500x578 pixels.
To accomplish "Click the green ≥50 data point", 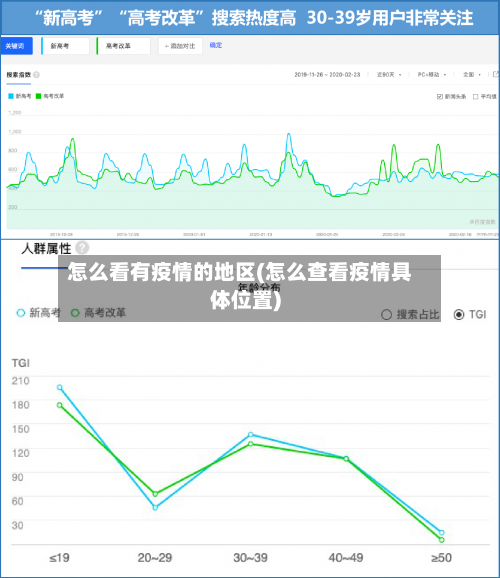I will click(x=442, y=540).
